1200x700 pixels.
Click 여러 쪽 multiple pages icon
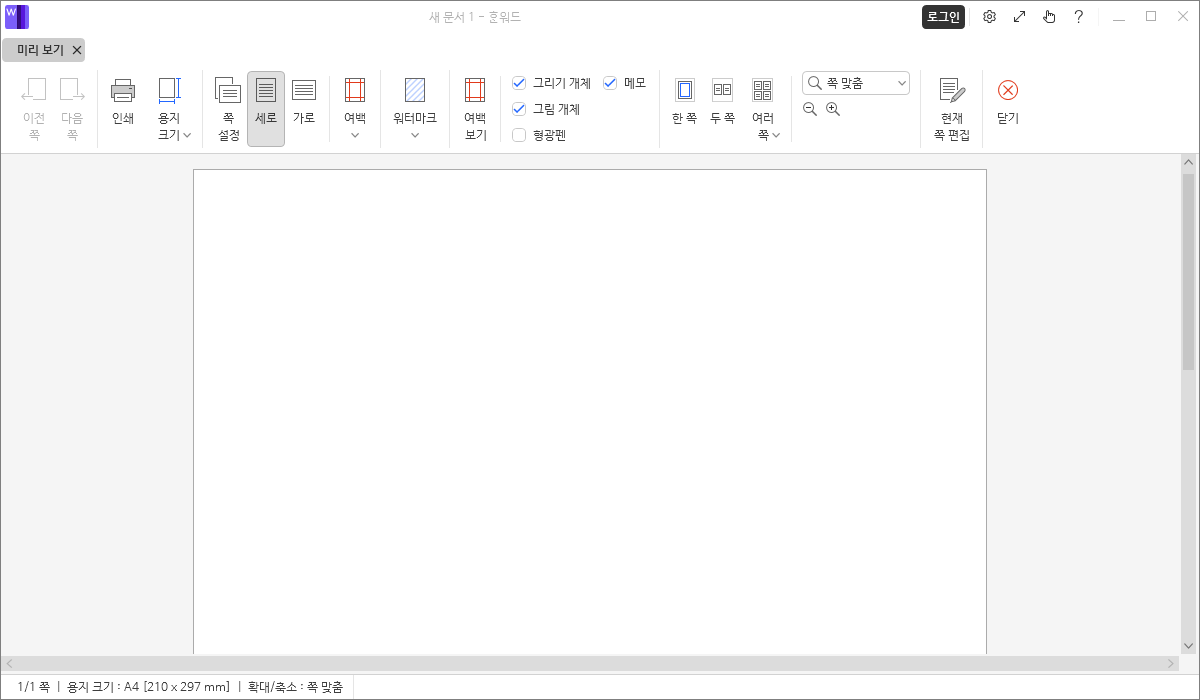(763, 91)
